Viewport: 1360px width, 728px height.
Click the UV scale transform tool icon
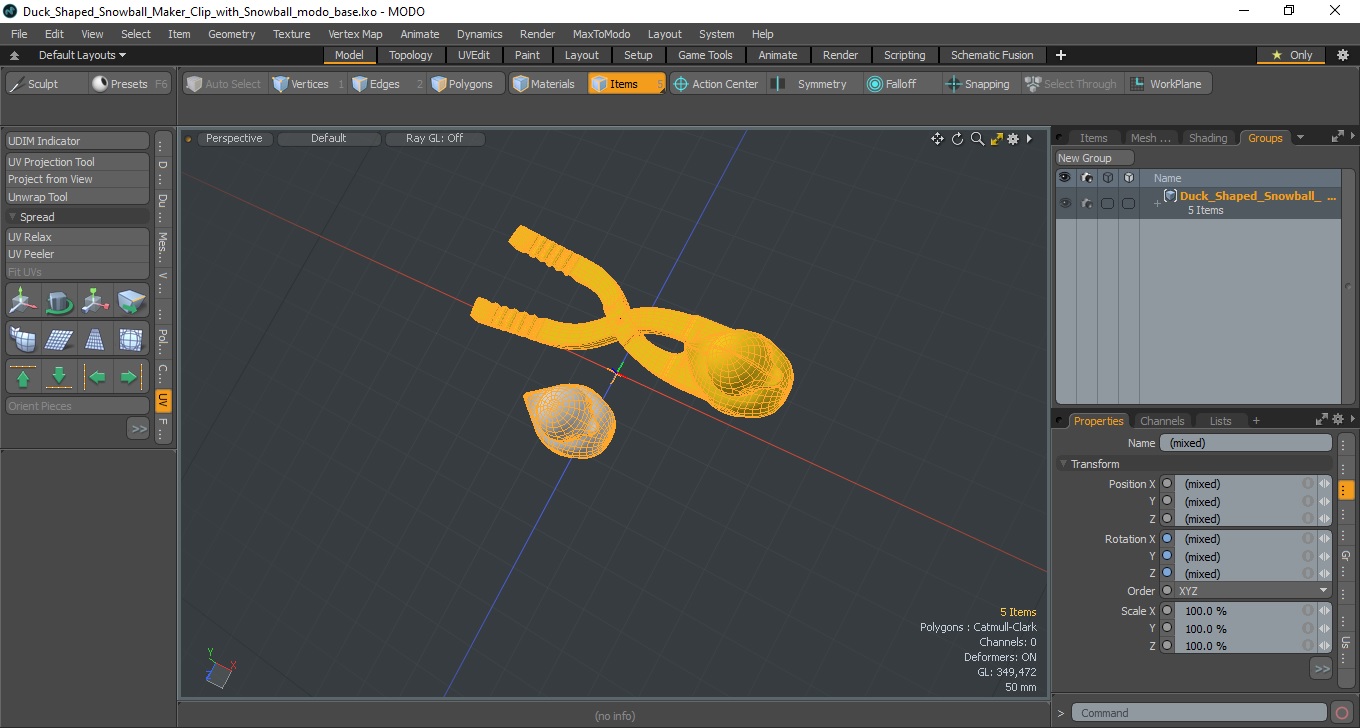pos(95,301)
